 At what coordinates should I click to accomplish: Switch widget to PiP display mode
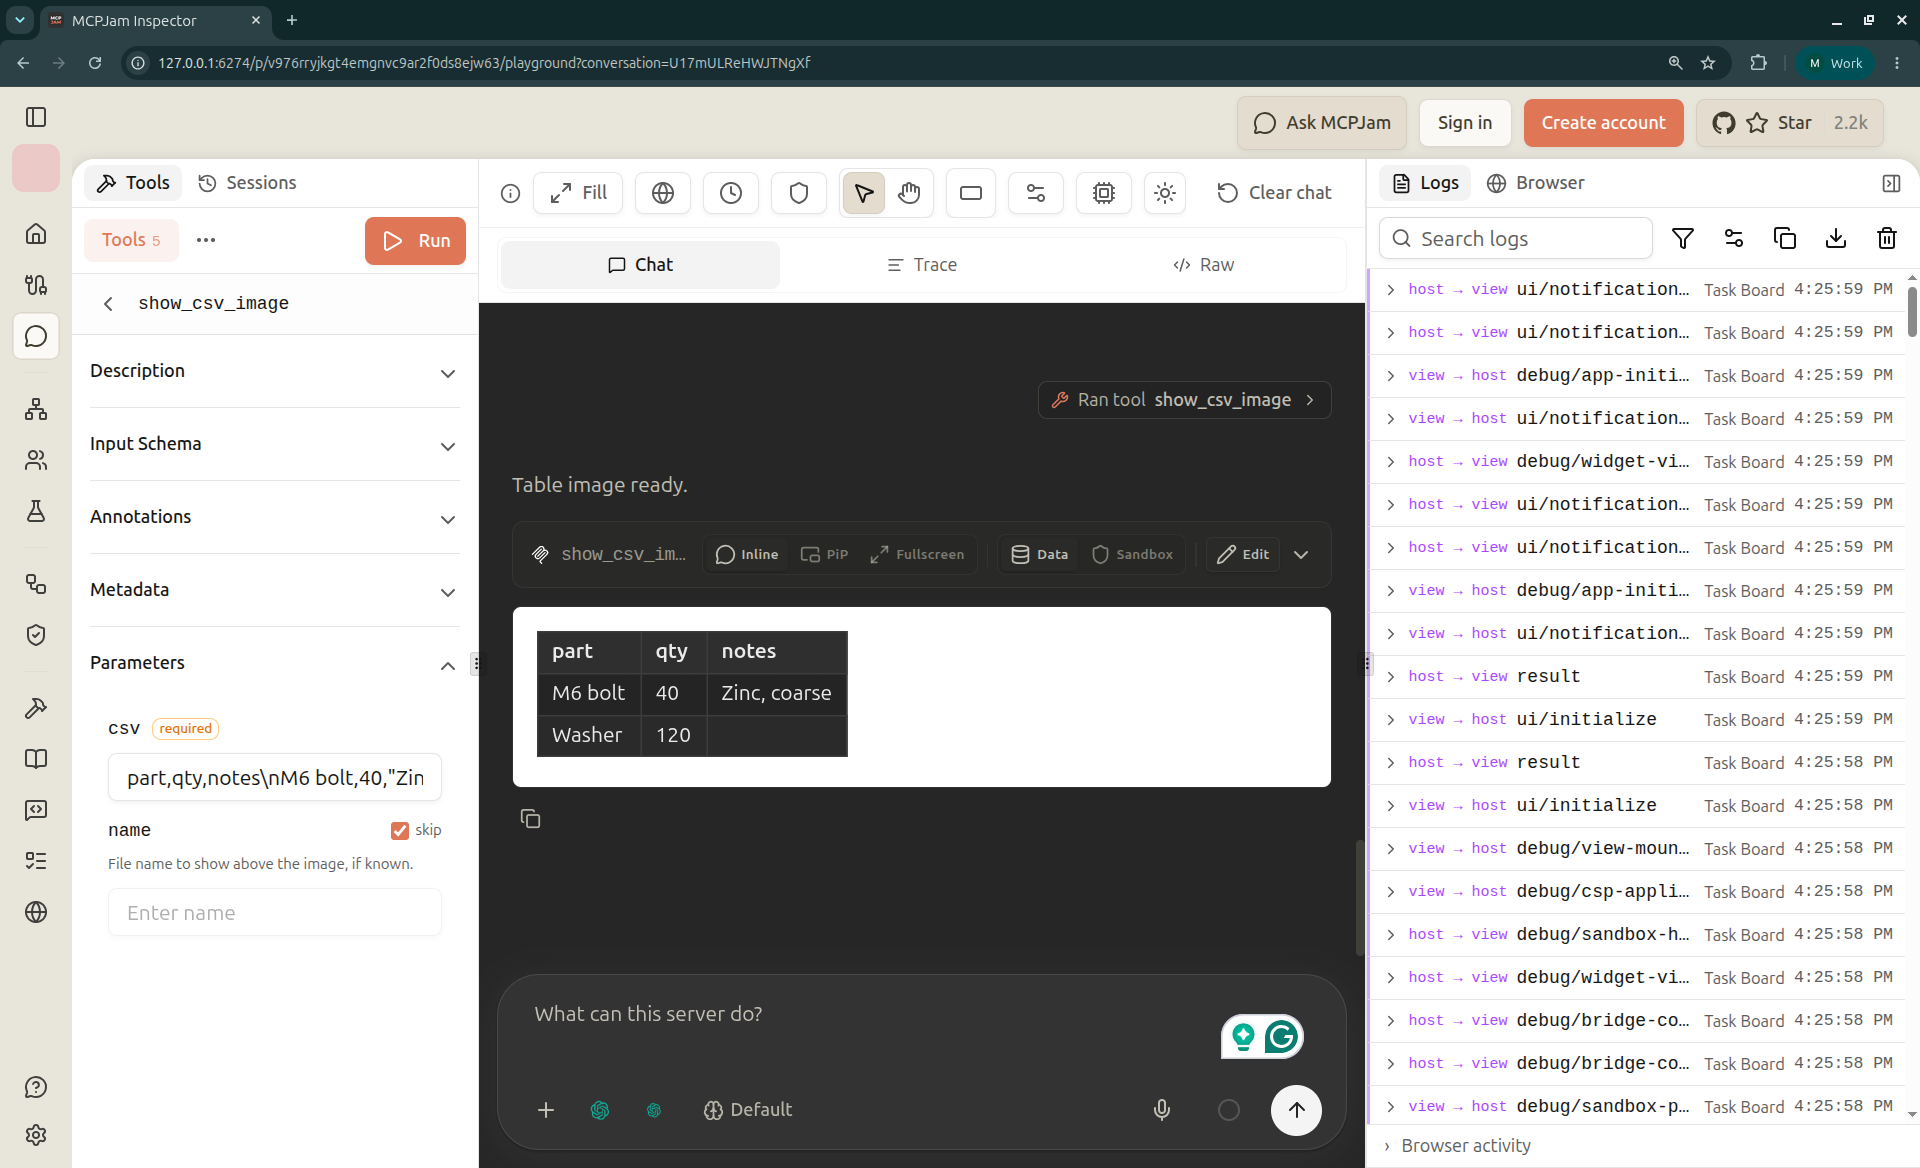[x=825, y=554]
